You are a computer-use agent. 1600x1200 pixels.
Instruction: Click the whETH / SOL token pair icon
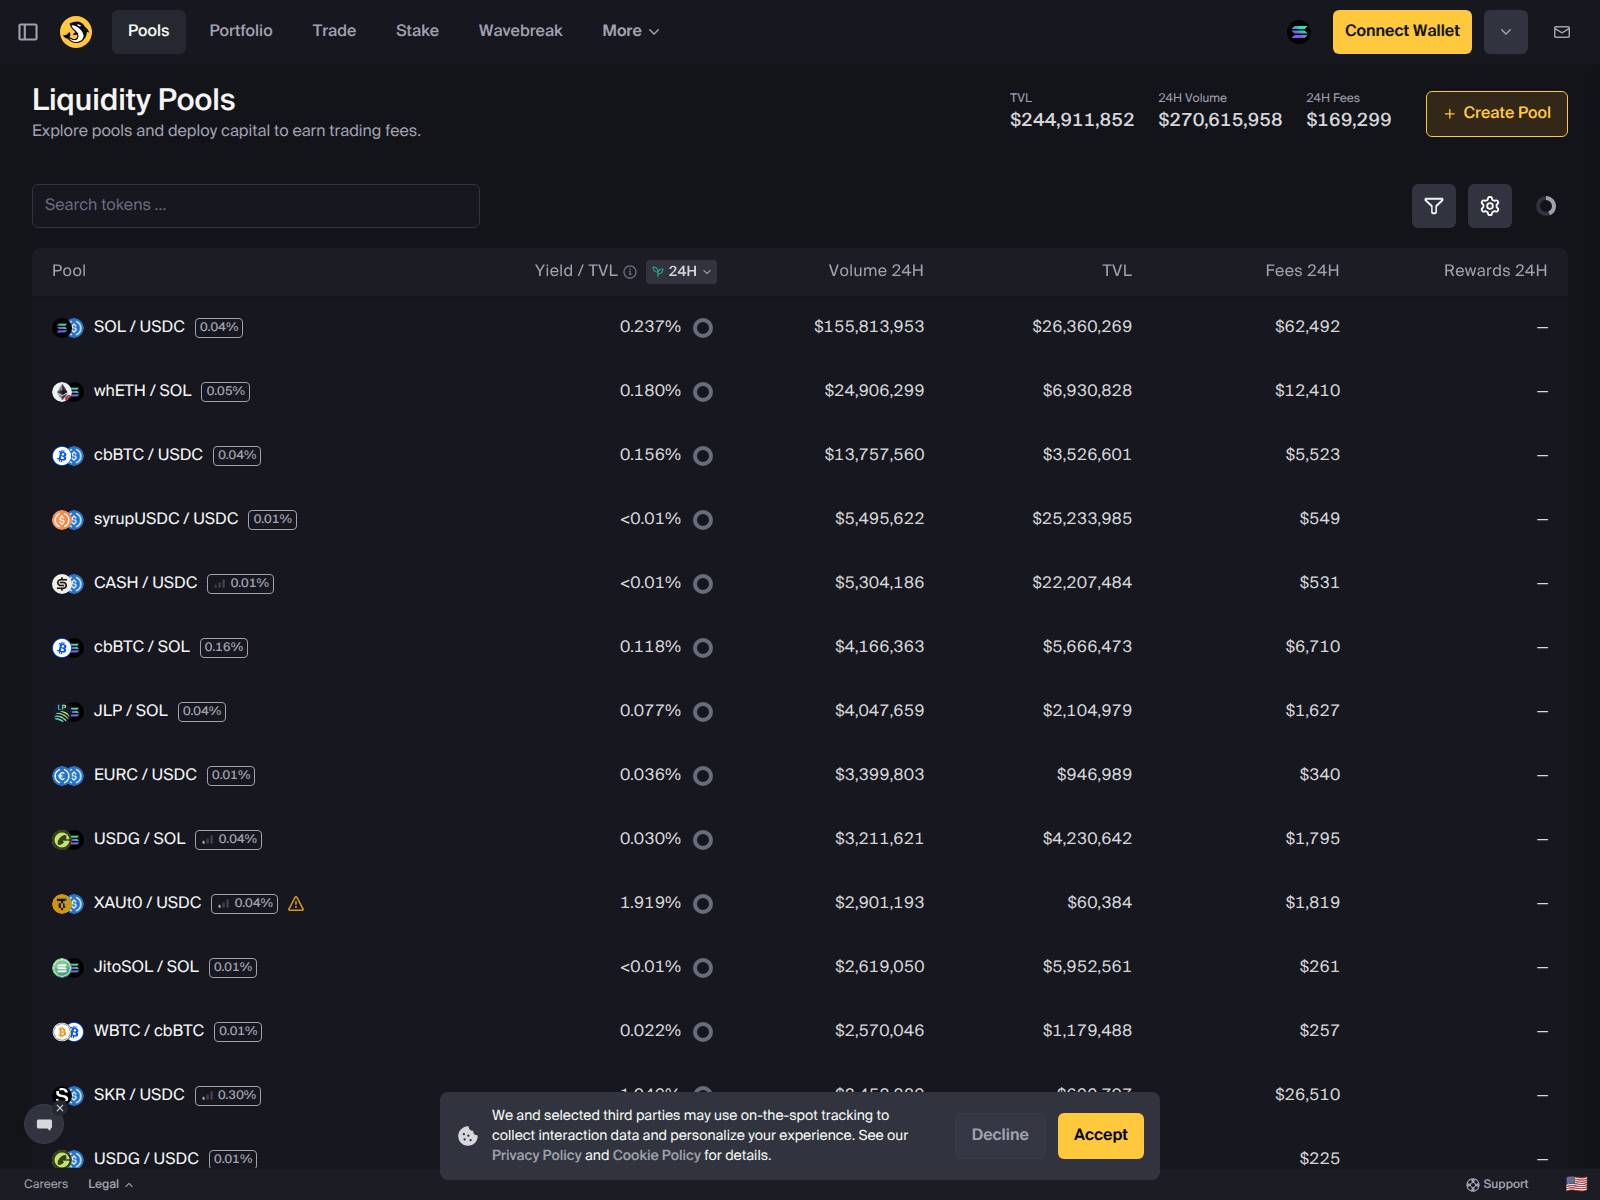(x=67, y=392)
